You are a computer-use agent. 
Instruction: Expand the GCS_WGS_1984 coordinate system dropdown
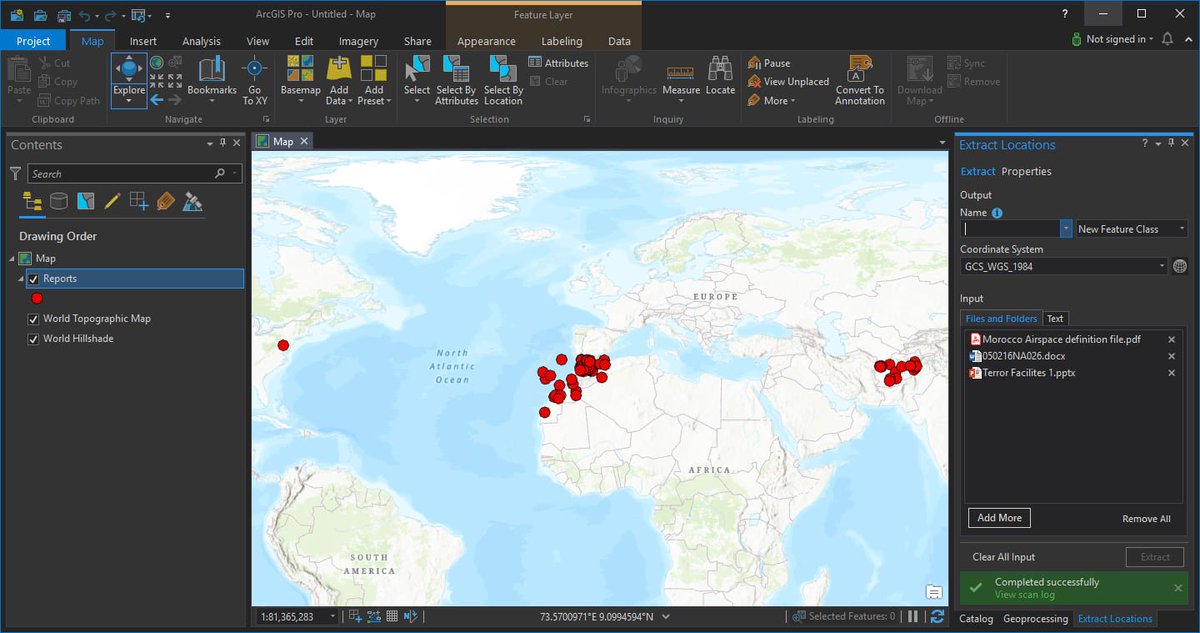(1162, 266)
